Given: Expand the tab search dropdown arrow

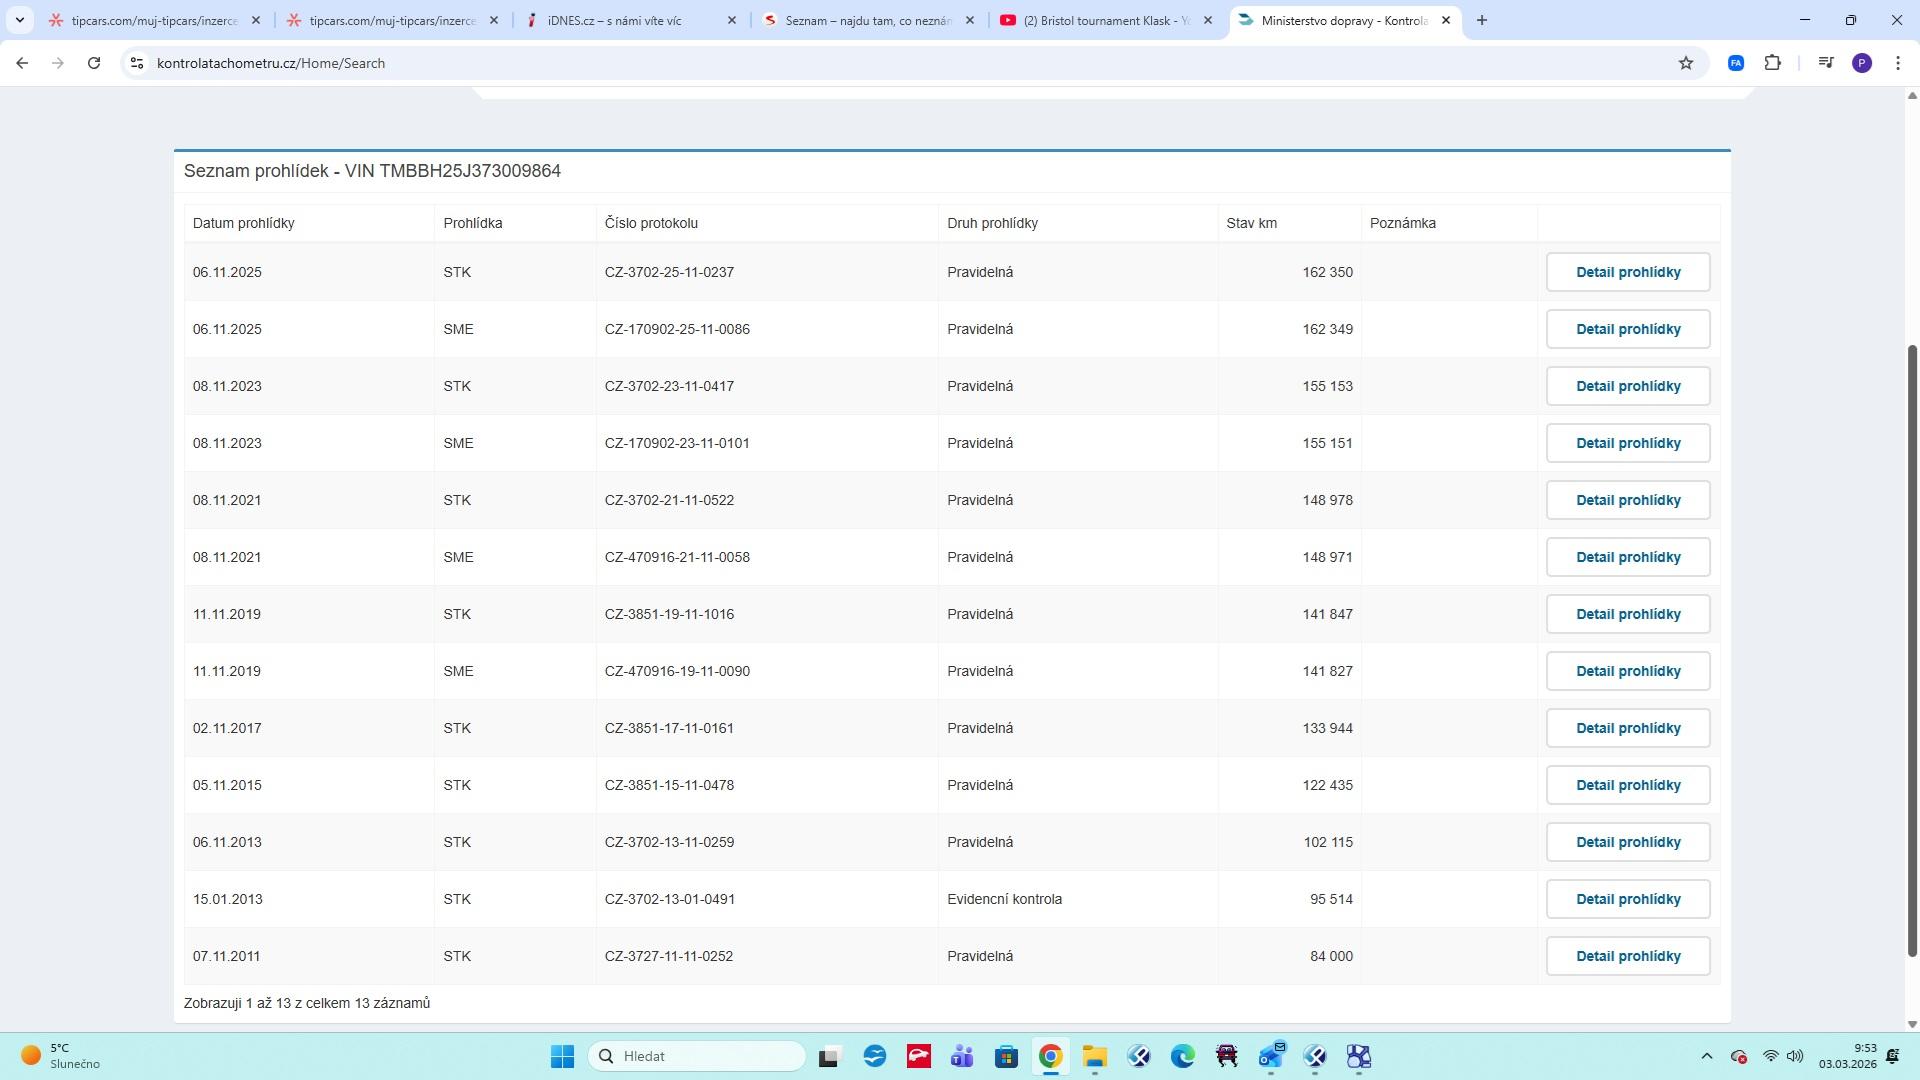Looking at the screenshot, I should tap(19, 20).
